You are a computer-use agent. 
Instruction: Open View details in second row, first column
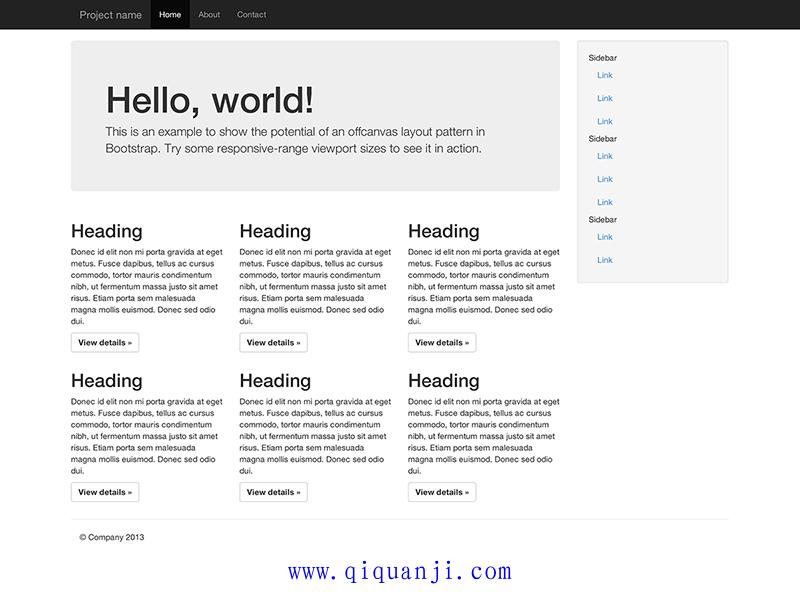coord(105,492)
